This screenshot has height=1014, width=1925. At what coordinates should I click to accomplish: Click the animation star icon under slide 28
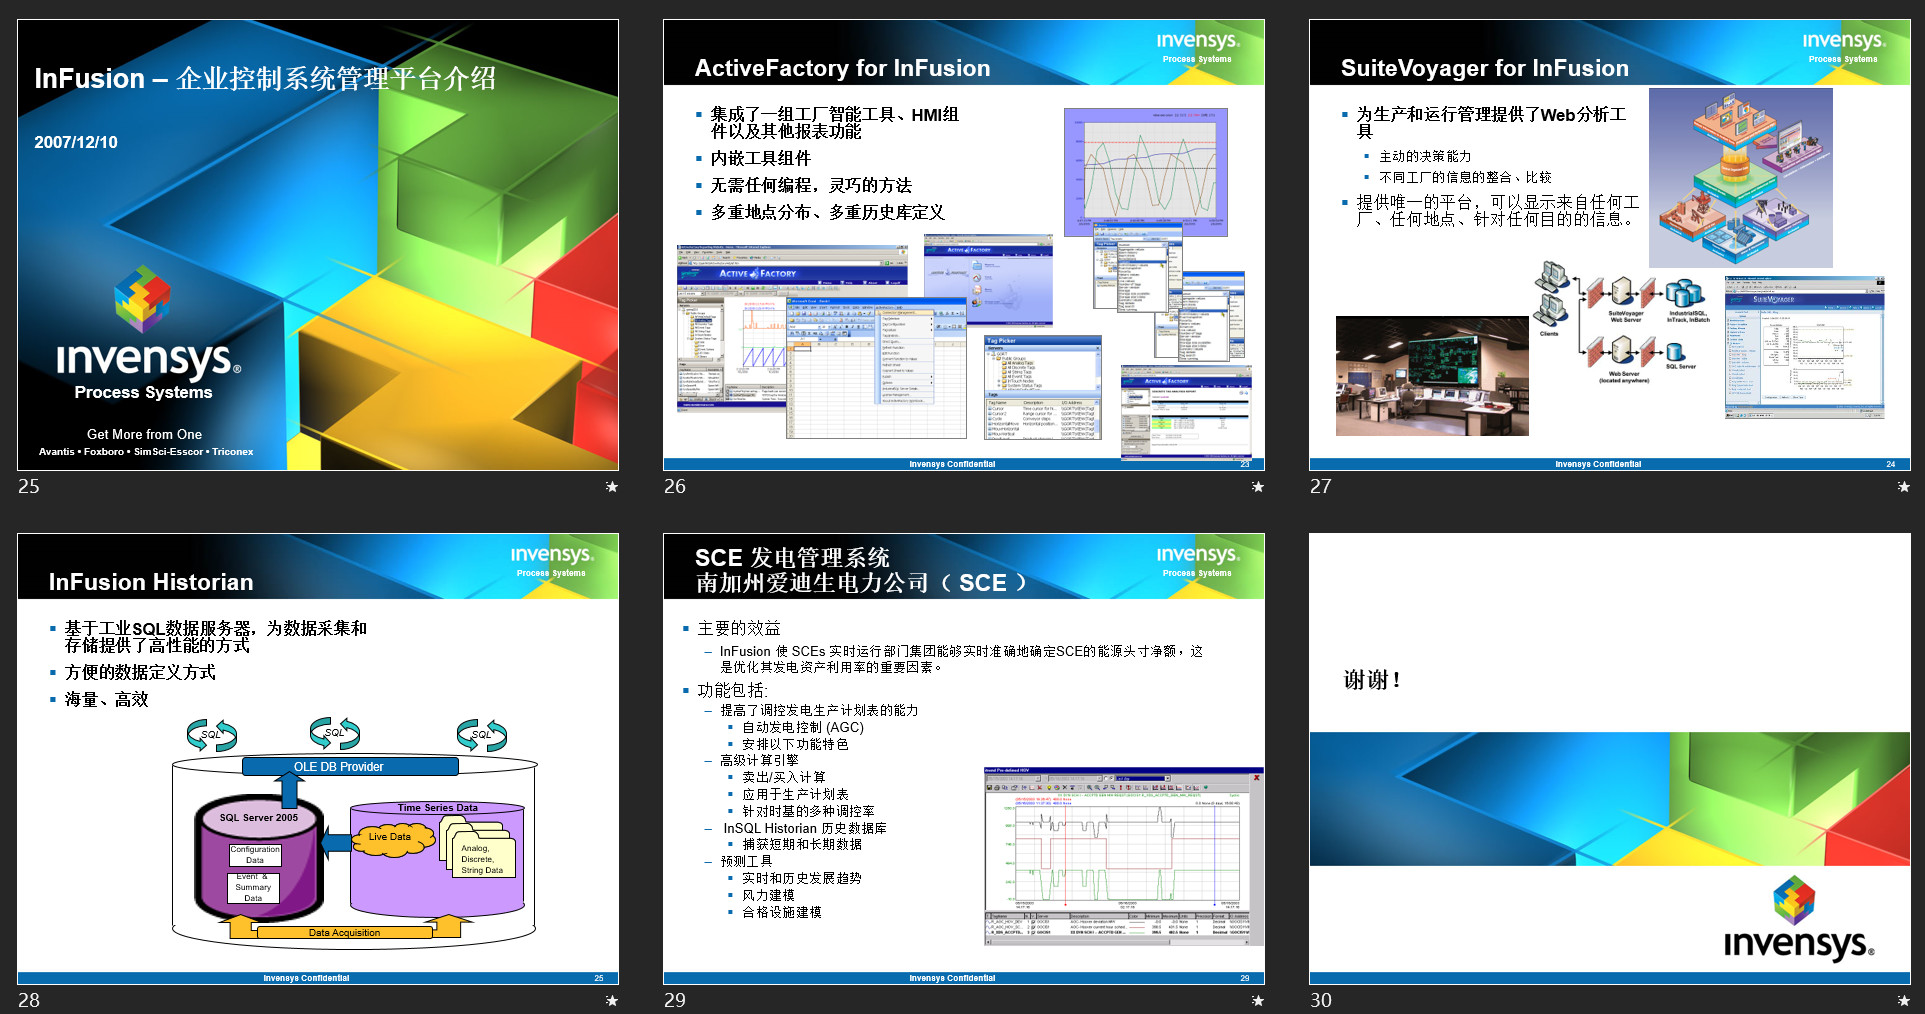click(612, 1001)
